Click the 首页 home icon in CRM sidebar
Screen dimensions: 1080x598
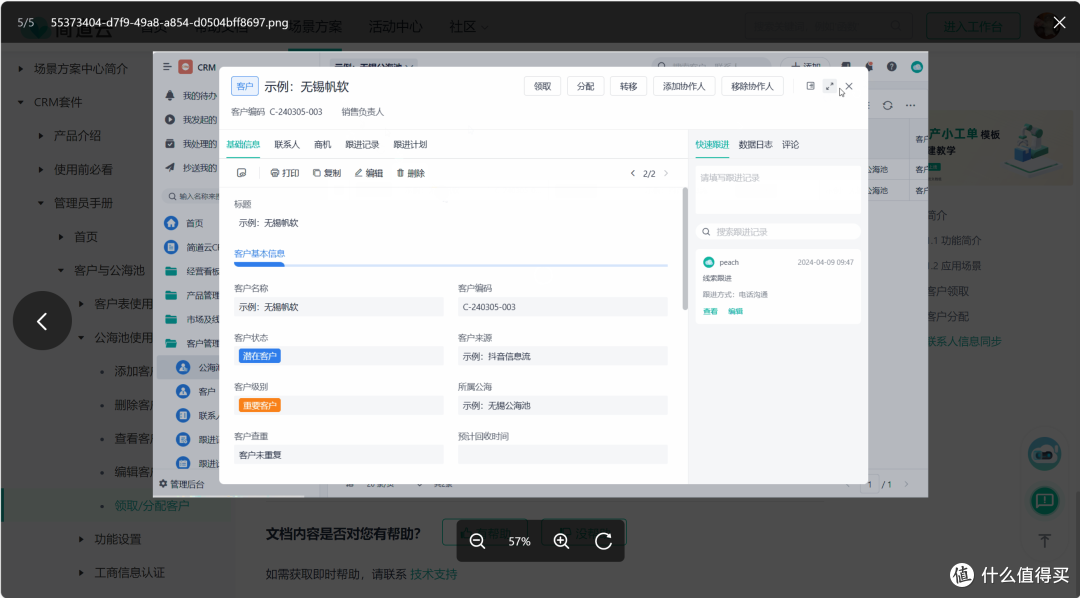(171, 223)
